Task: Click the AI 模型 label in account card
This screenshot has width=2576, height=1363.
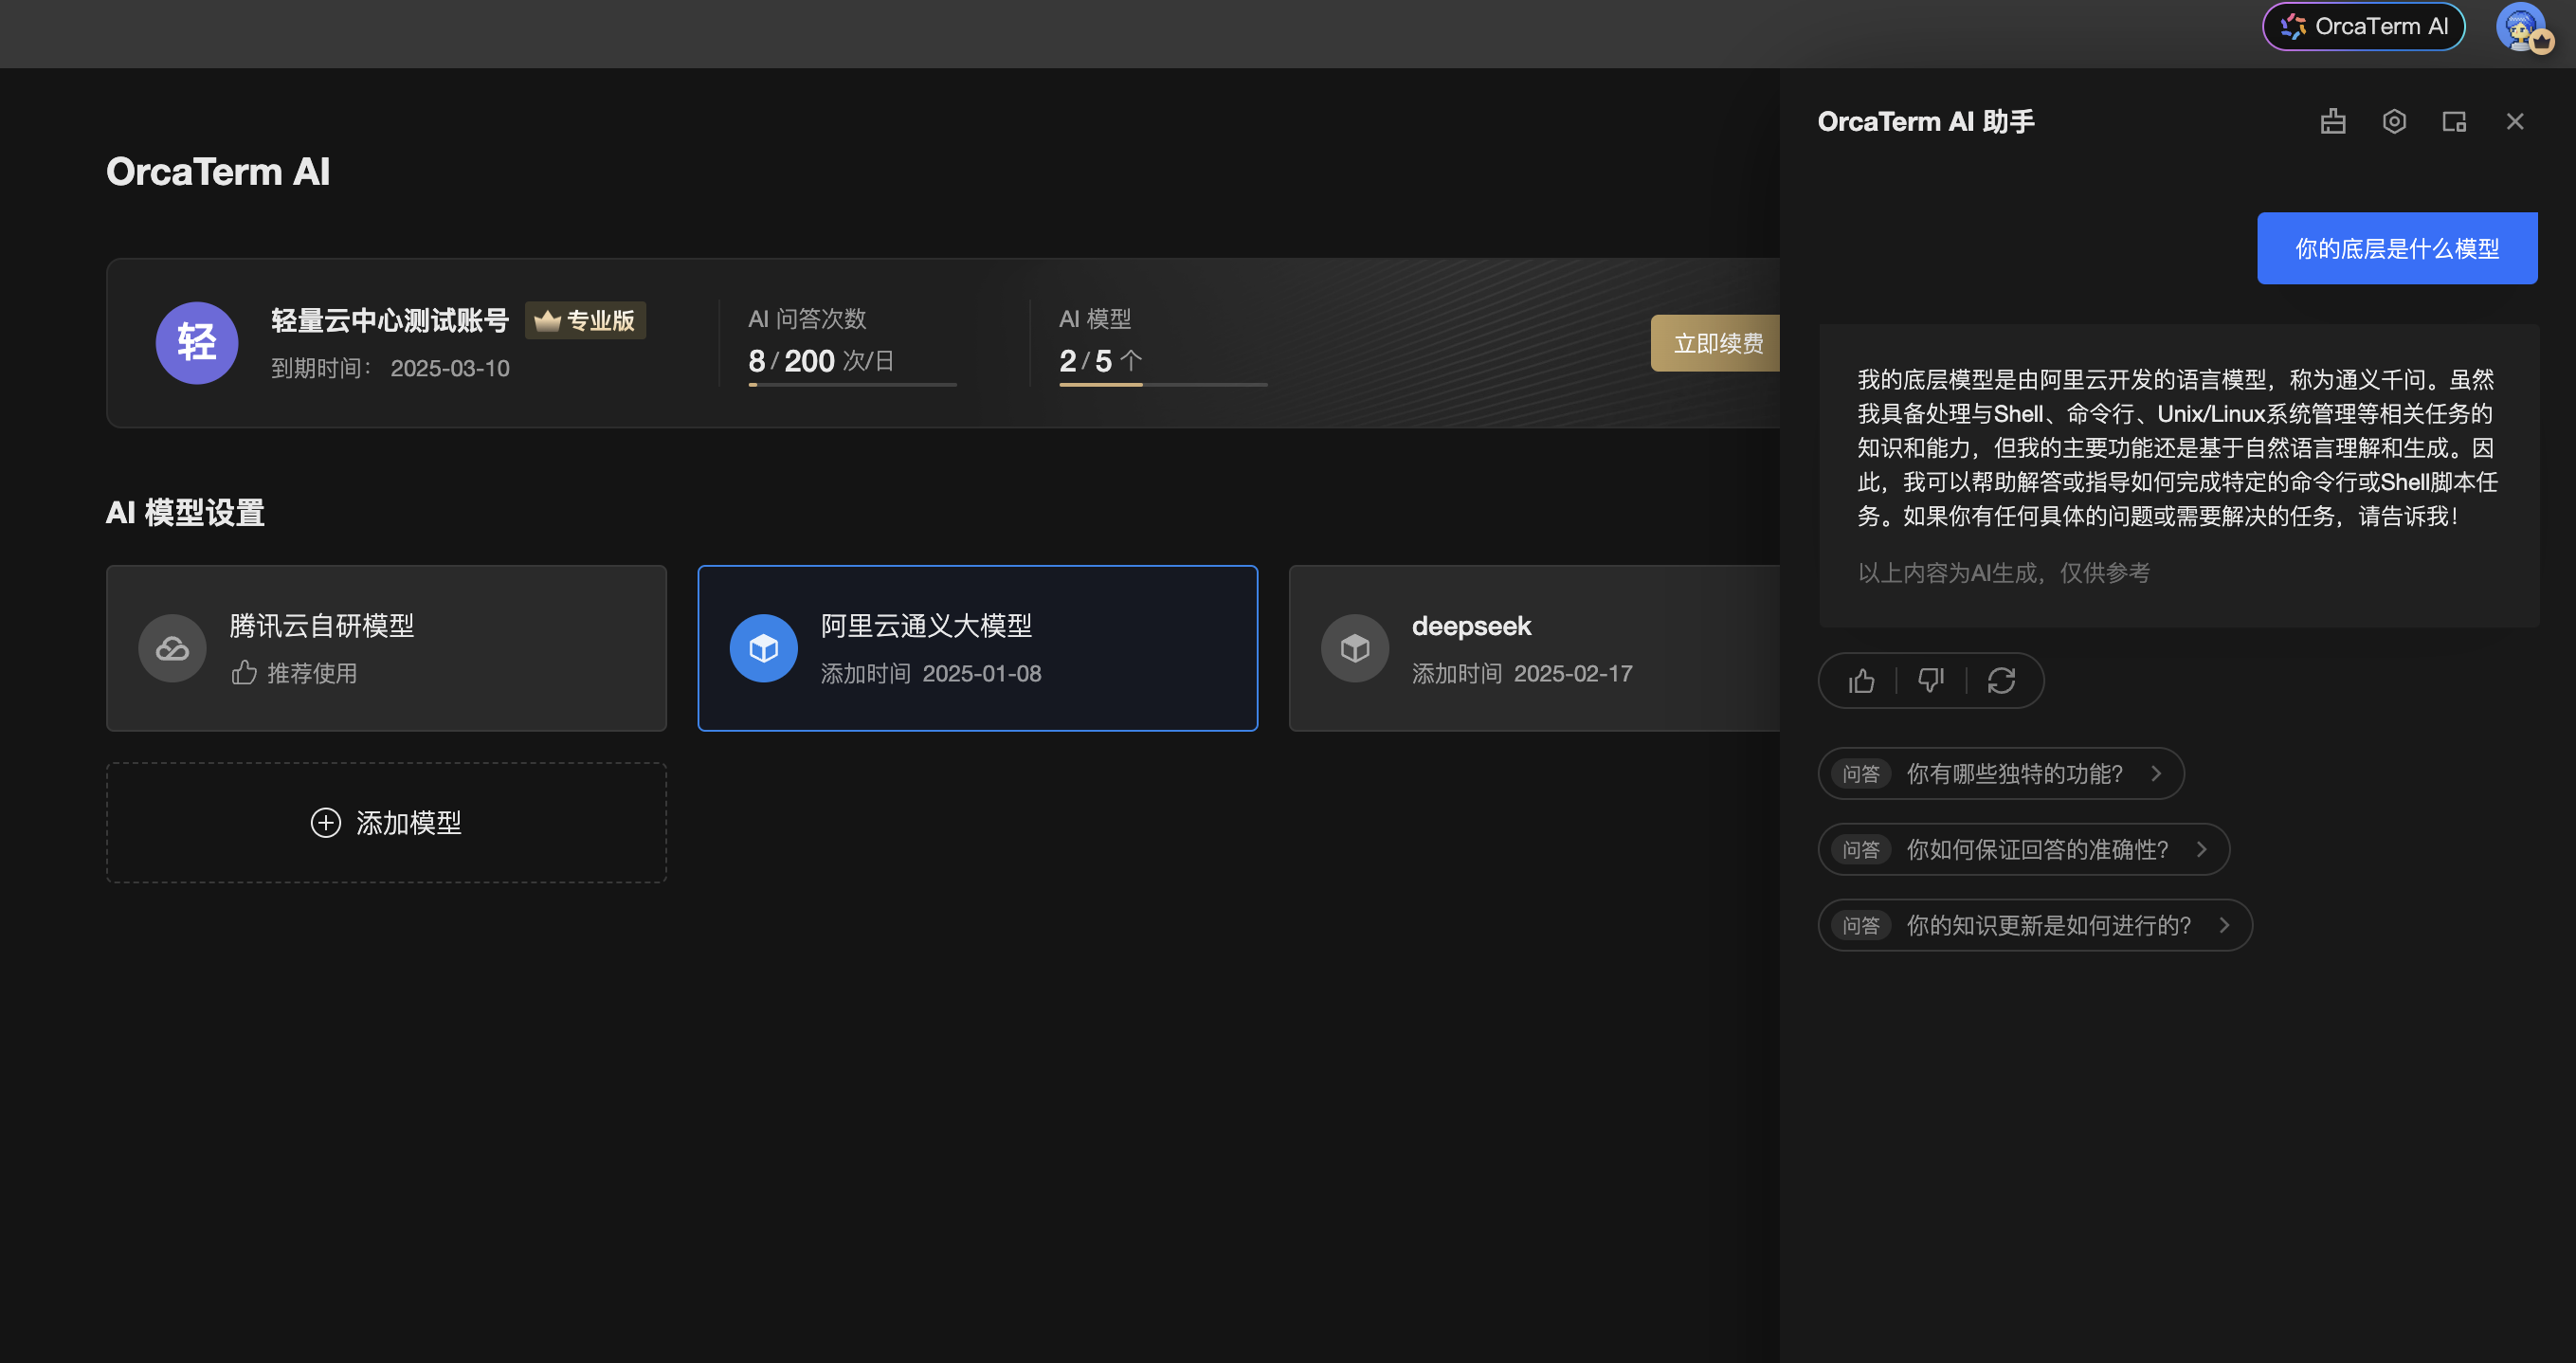Action: tap(1095, 319)
